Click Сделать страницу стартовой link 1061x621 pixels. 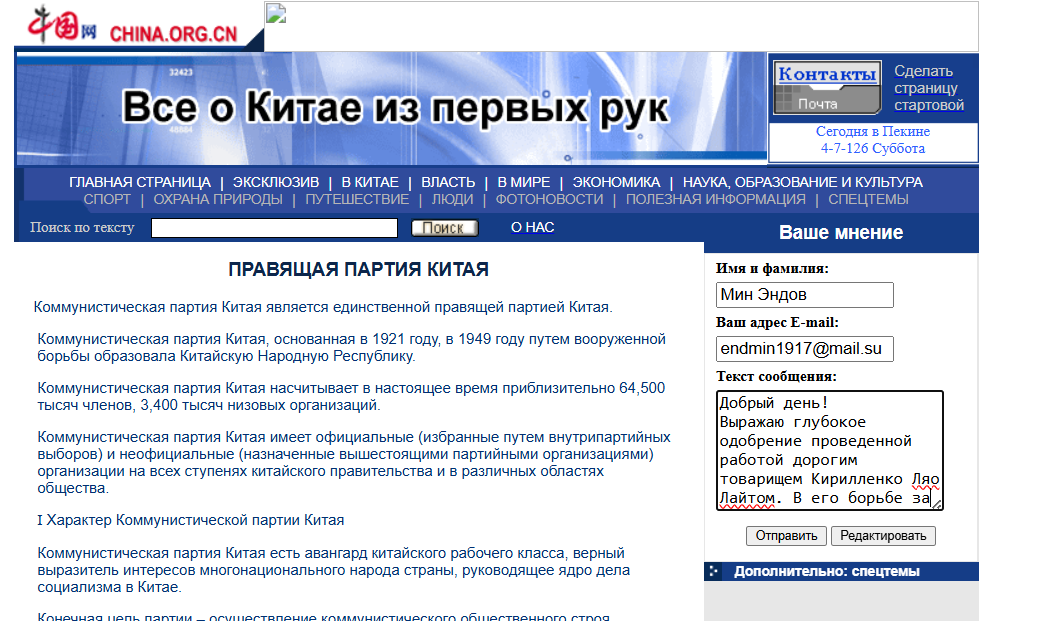[x=929, y=88]
